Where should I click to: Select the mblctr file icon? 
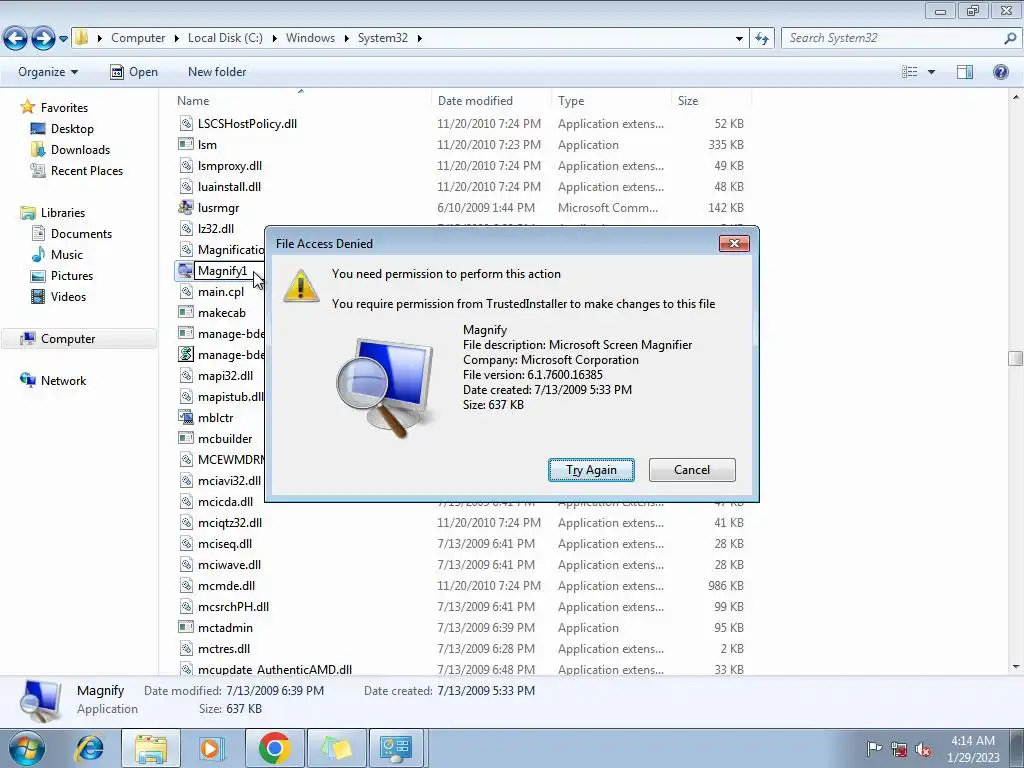(x=185, y=418)
